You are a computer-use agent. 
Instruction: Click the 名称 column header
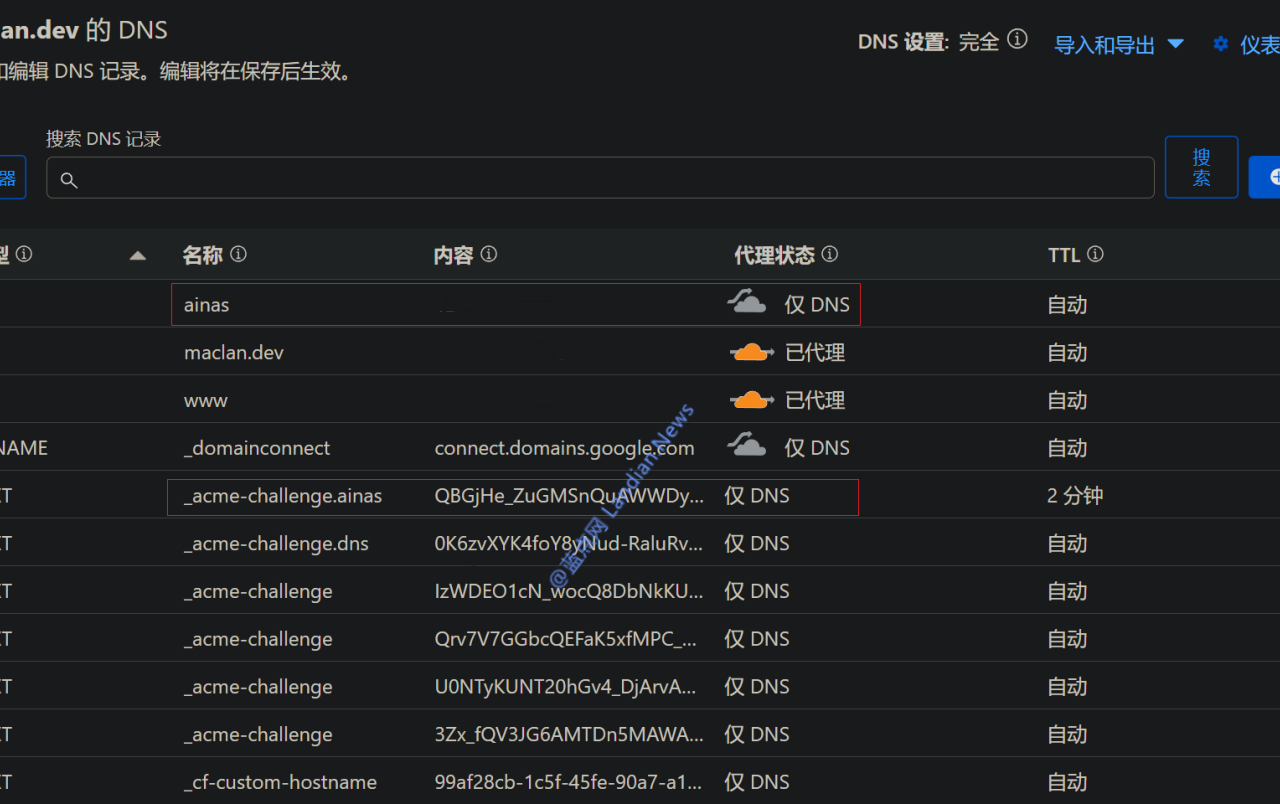point(202,255)
